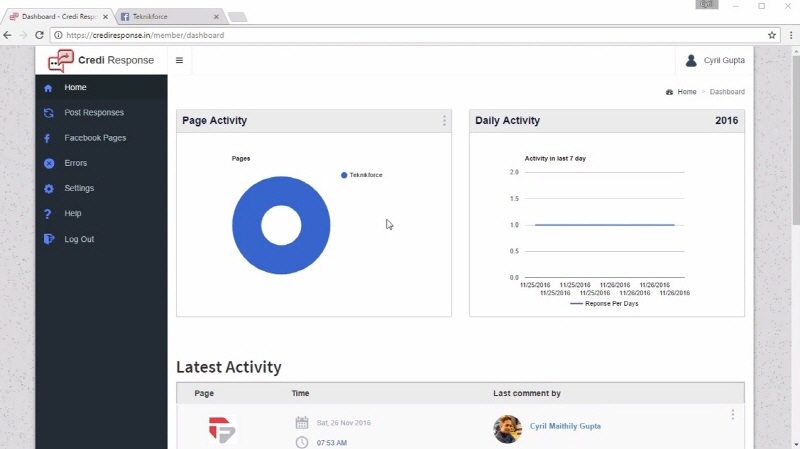Click the calendar icon in Latest Activity
The height and width of the screenshot is (449, 800).
click(302, 422)
